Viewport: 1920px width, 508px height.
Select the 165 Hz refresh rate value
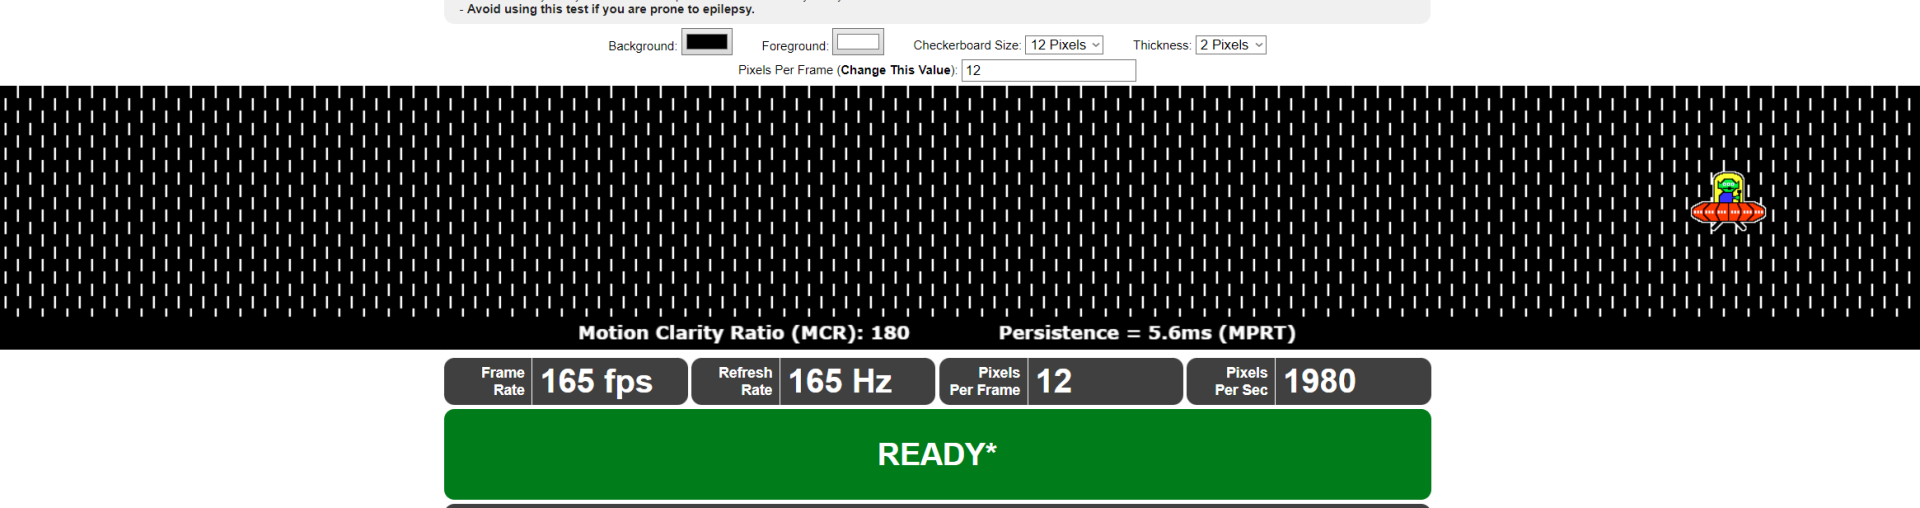tap(840, 381)
